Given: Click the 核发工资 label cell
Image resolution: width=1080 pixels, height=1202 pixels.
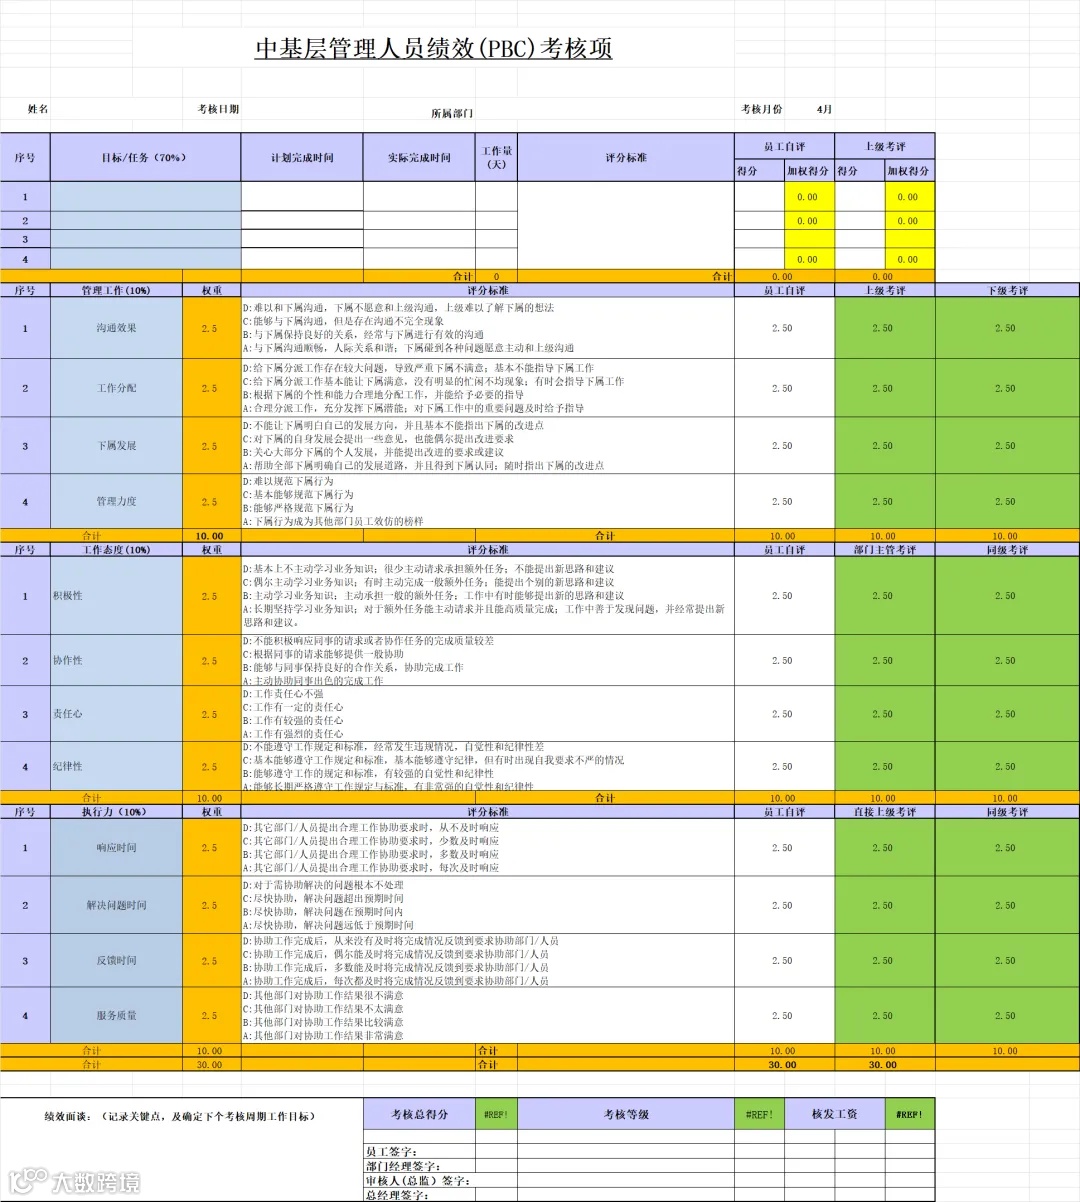Looking at the screenshot, I should [834, 1114].
